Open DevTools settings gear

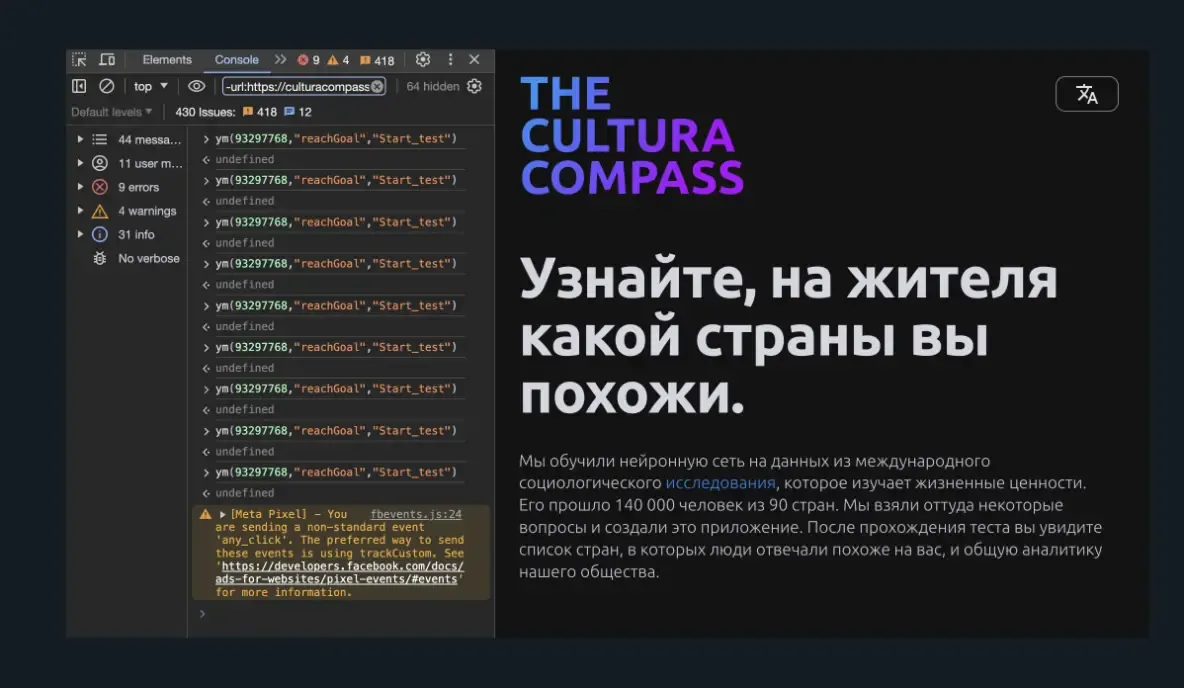(424, 60)
